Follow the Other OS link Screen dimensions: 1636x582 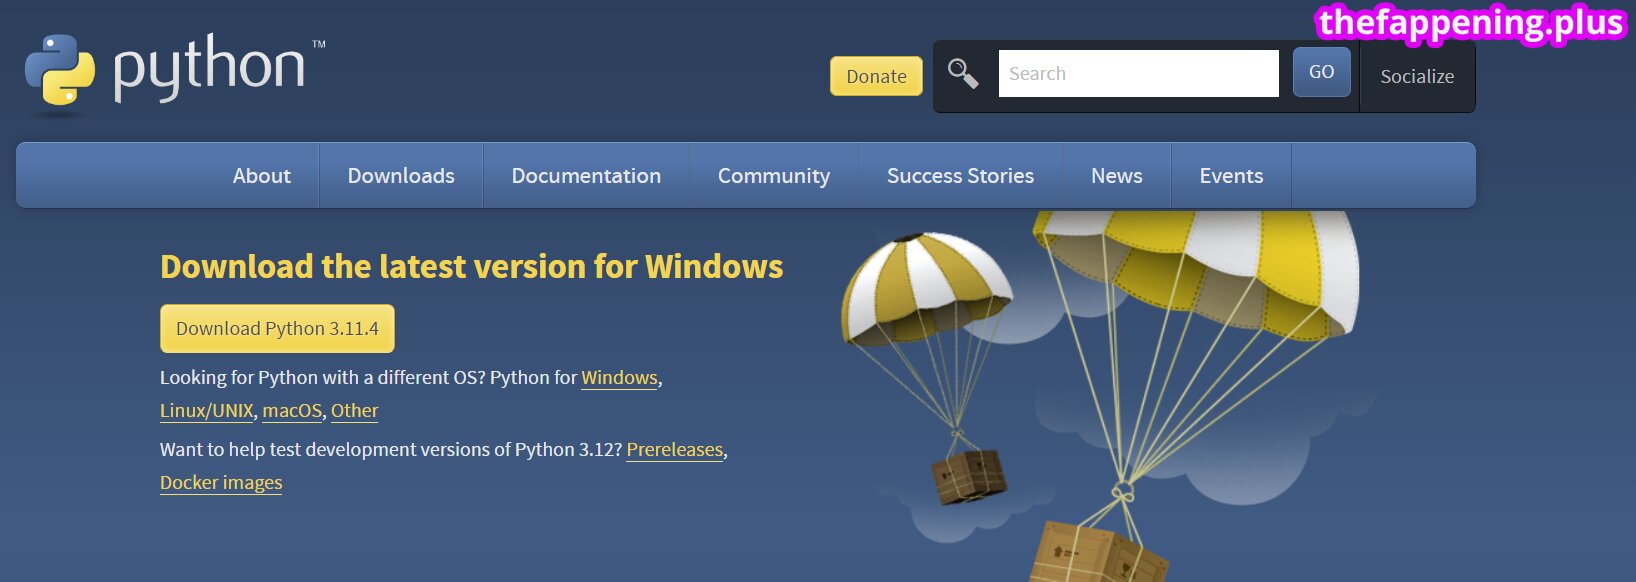(355, 410)
